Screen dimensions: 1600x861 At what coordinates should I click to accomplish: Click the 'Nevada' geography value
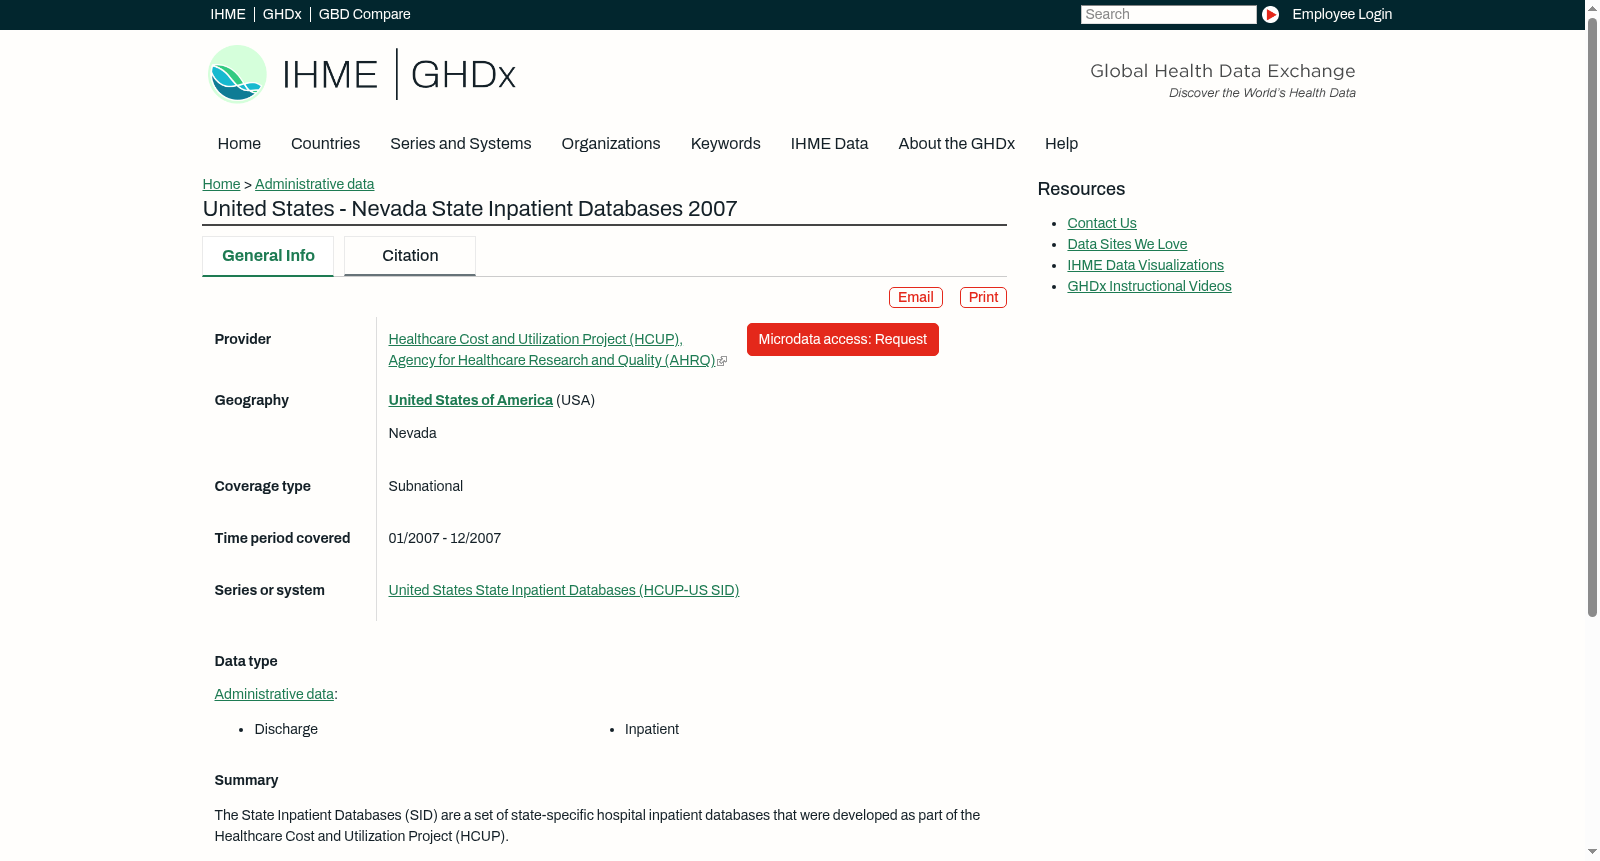pos(412,434)
